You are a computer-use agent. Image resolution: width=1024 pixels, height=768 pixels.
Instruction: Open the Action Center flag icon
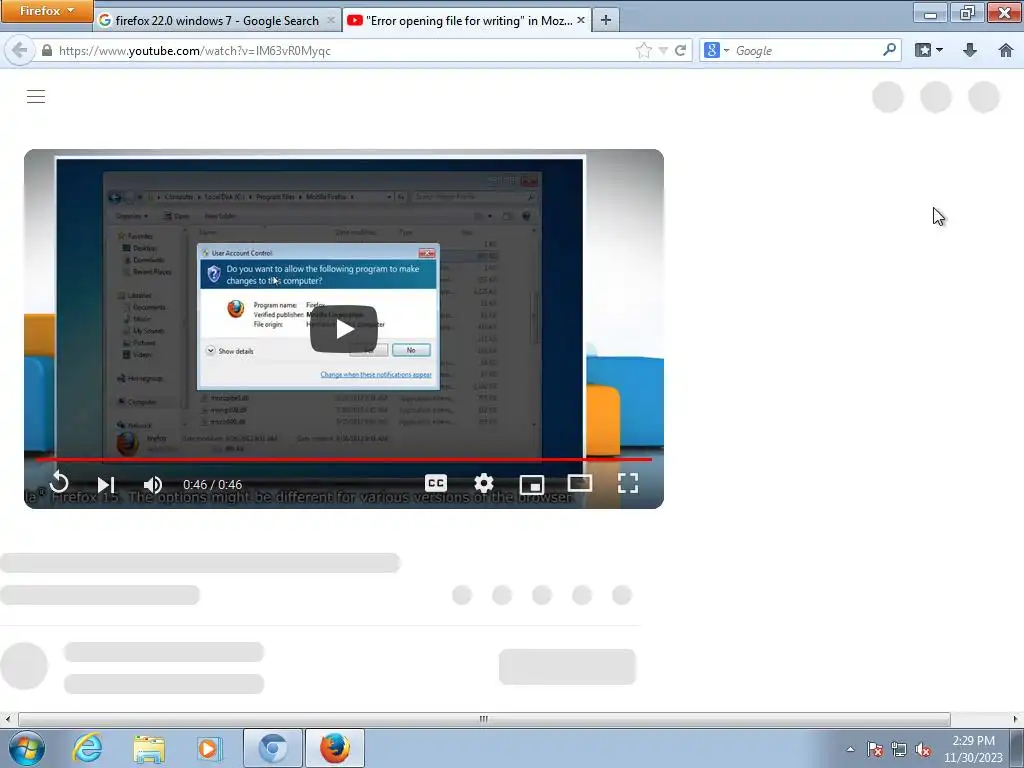click(875, 749)
